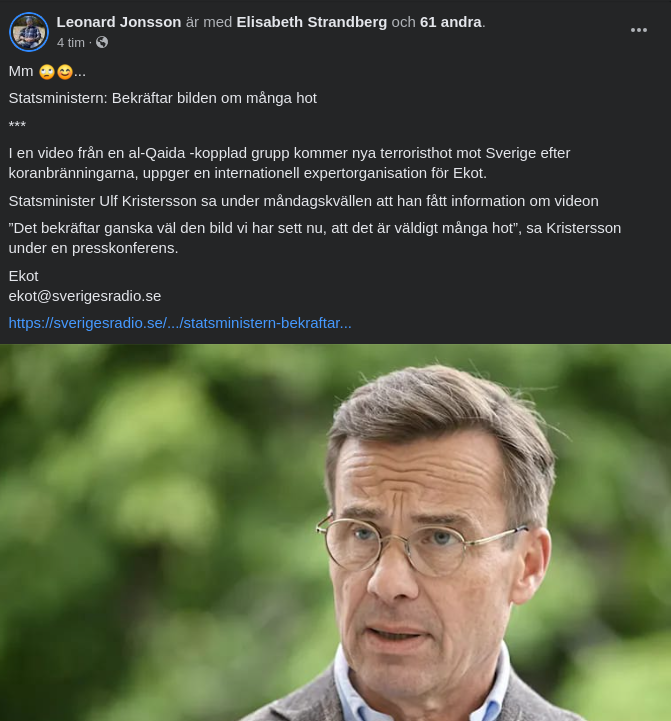The image size is (671, 721).
Task: Open tagged friend Elisabeth Strandberg's profile
Action: click(312, 22)
